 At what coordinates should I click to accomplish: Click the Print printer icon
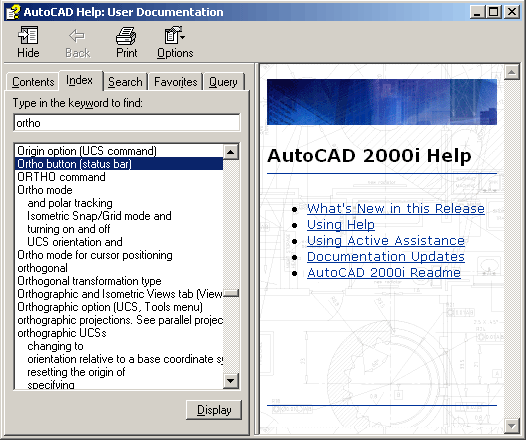point(126,36)
